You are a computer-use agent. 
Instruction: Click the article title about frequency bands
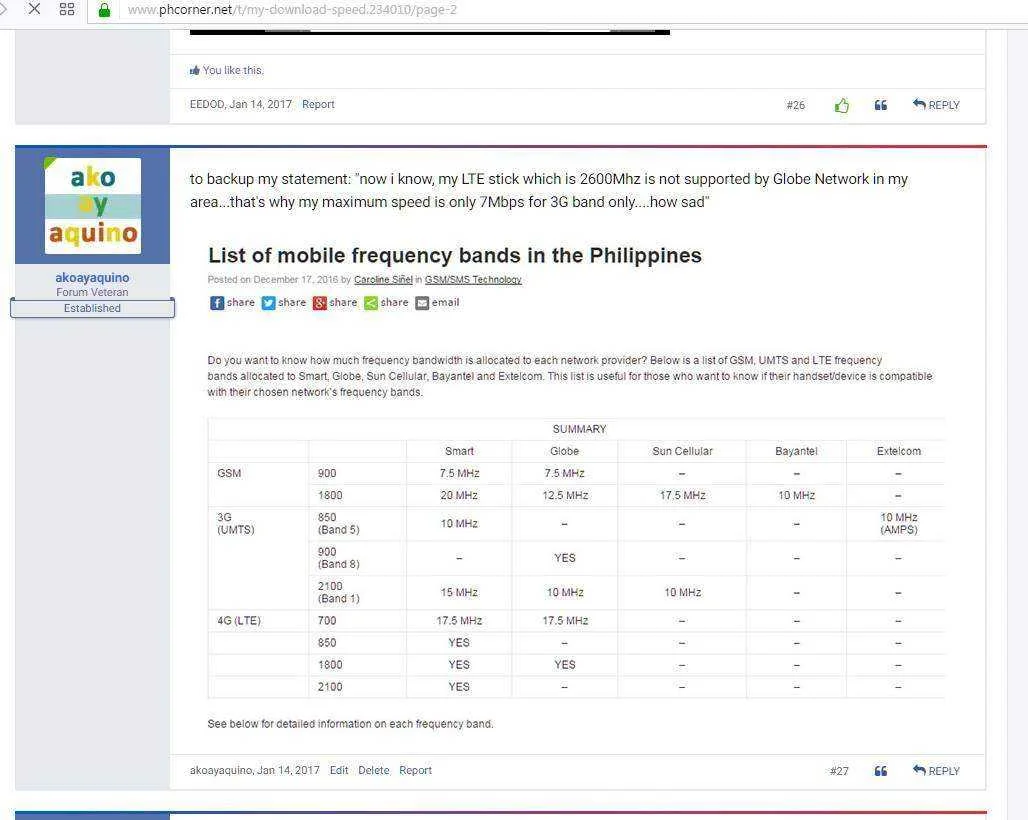click(x=455, y=255)
